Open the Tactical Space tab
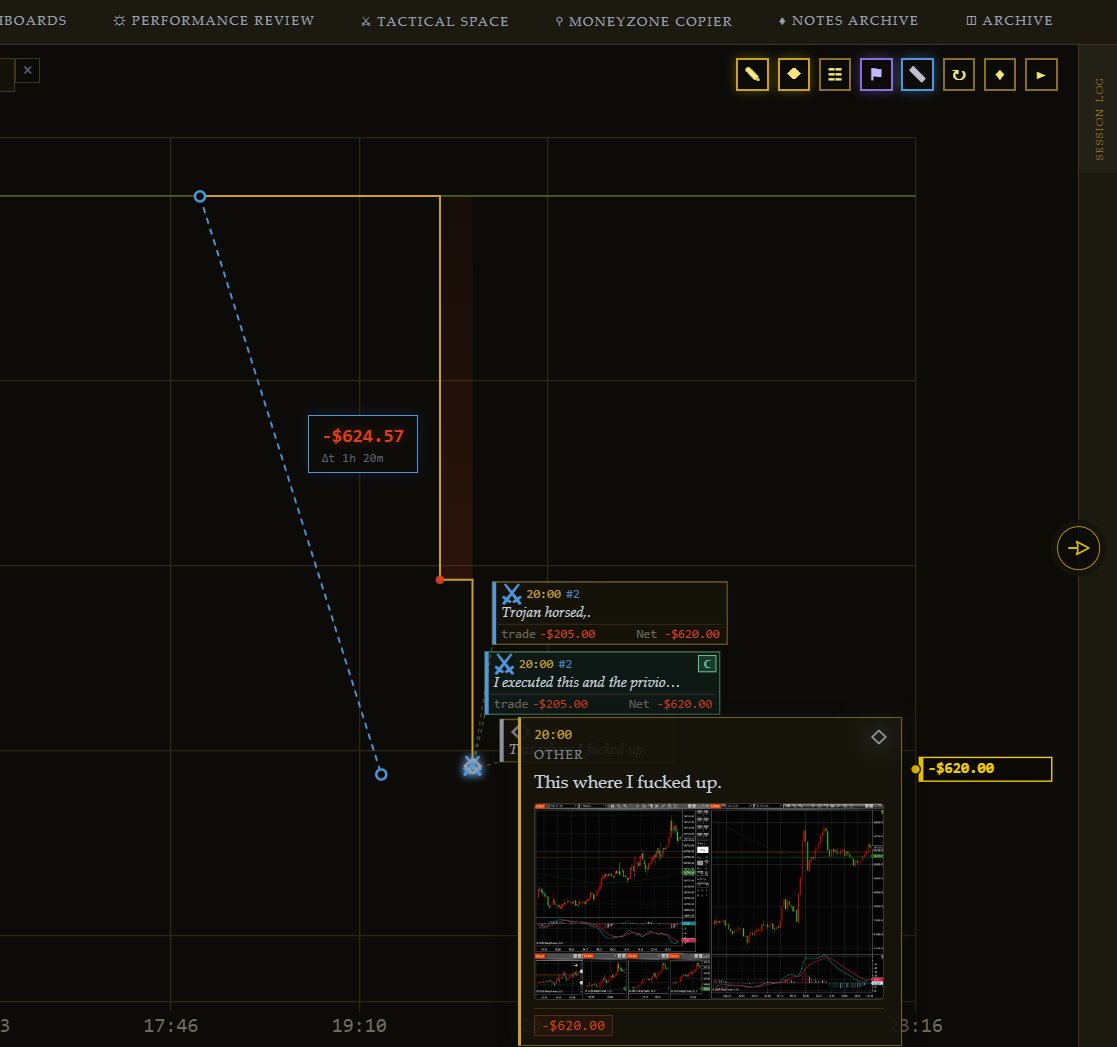1117x1047 pixels. coord(435,21)
